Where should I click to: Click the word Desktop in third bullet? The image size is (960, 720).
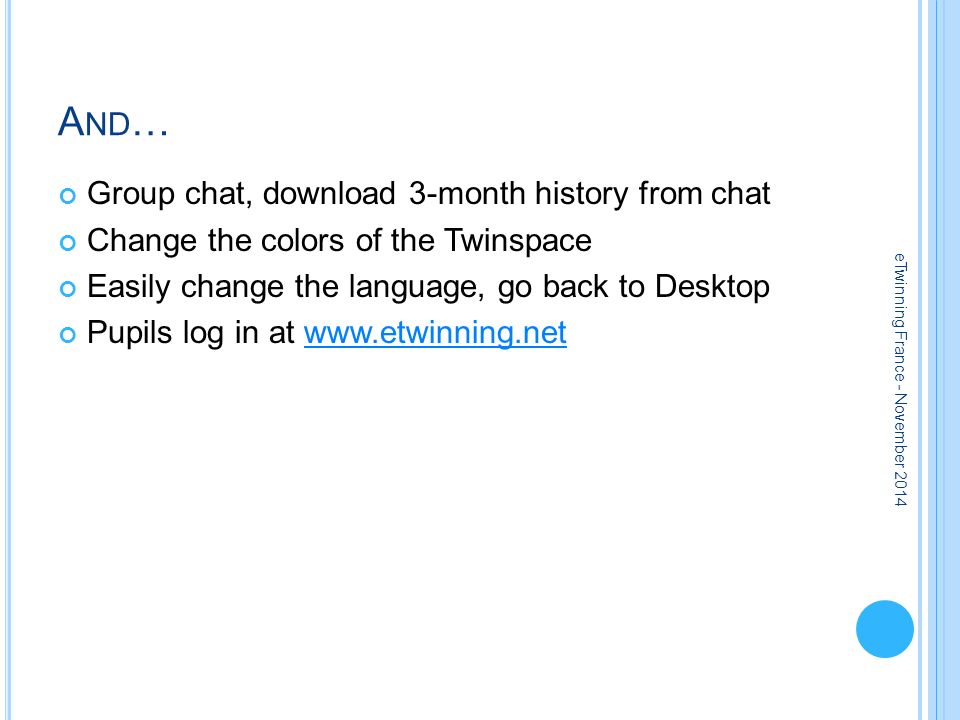pyautogui.click(x=712, y=287)
